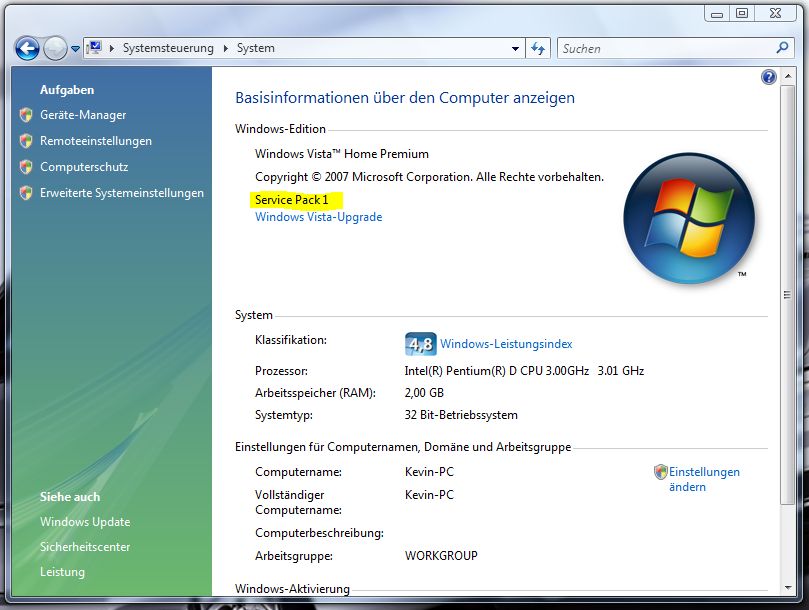Click 32 Bit-Betriebssystem value
Screen dimensions: 809x610
461,415
